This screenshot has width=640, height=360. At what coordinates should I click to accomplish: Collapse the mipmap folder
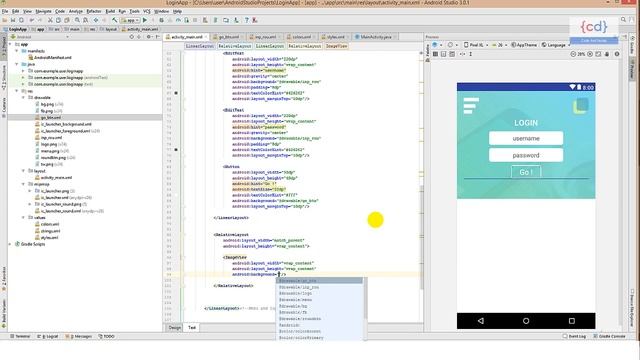click(24, 184)
